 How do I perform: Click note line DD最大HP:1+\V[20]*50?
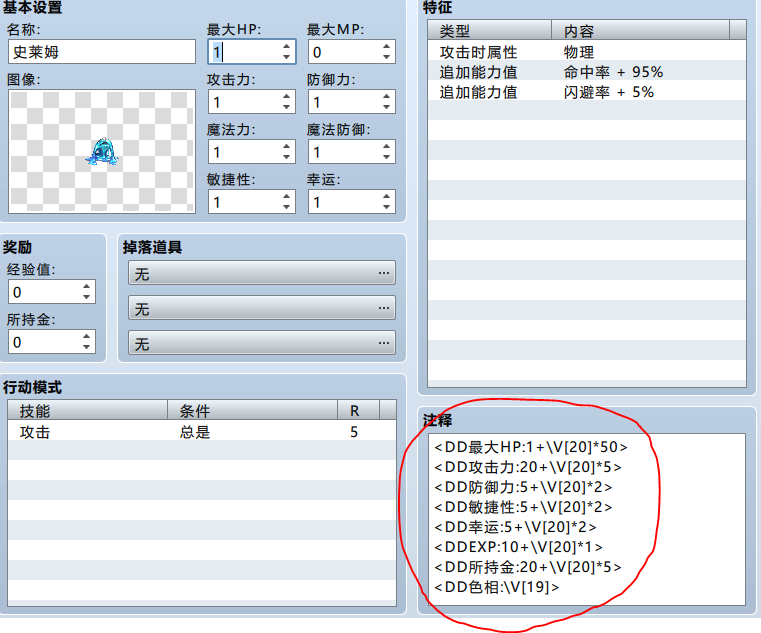531,447
